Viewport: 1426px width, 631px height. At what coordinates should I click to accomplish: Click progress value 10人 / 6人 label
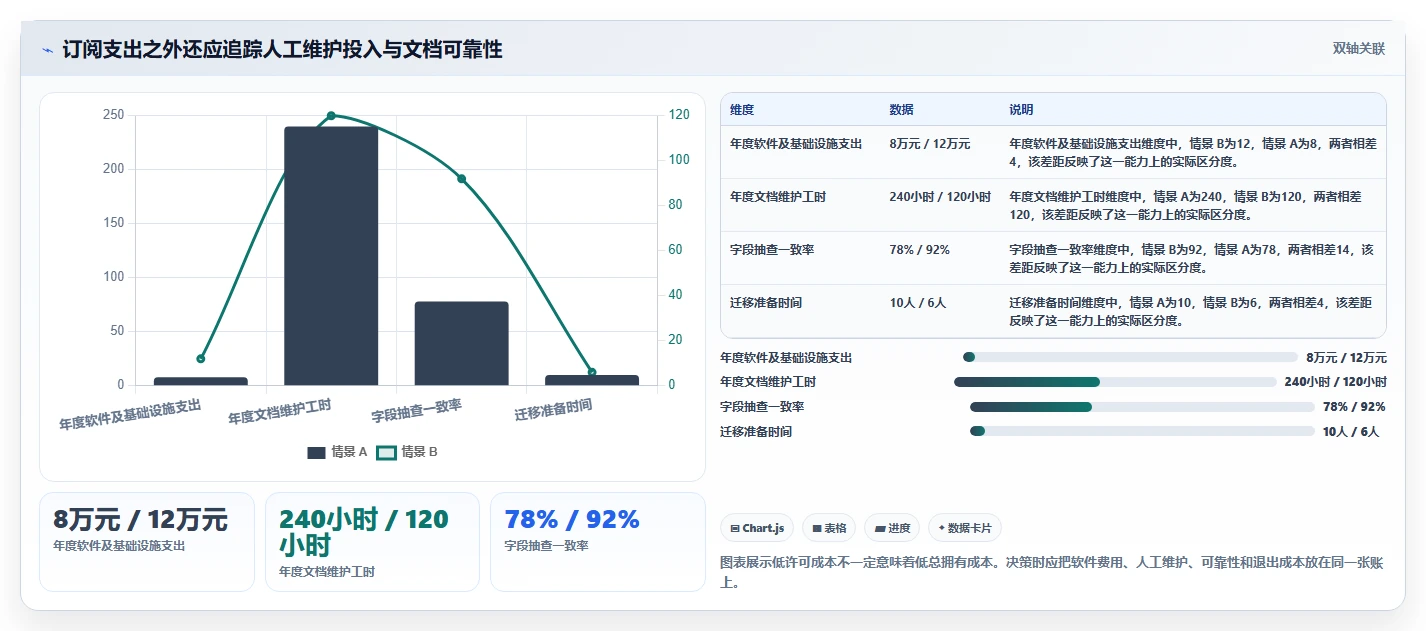click(x=1351, y=431)
